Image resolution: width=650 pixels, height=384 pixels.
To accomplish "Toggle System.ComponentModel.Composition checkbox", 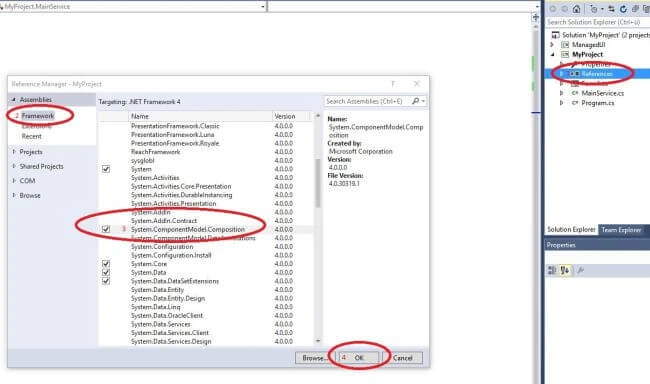I will coord(106,229).
